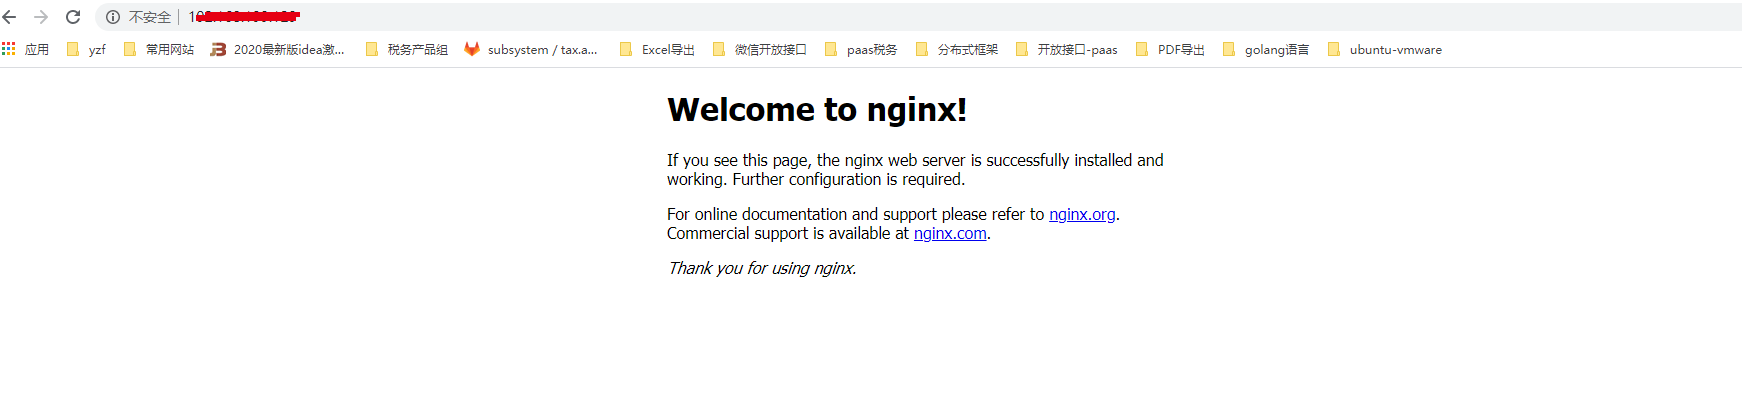
Task: Click the 不安全 label in address bar
Action: [150, 17]
